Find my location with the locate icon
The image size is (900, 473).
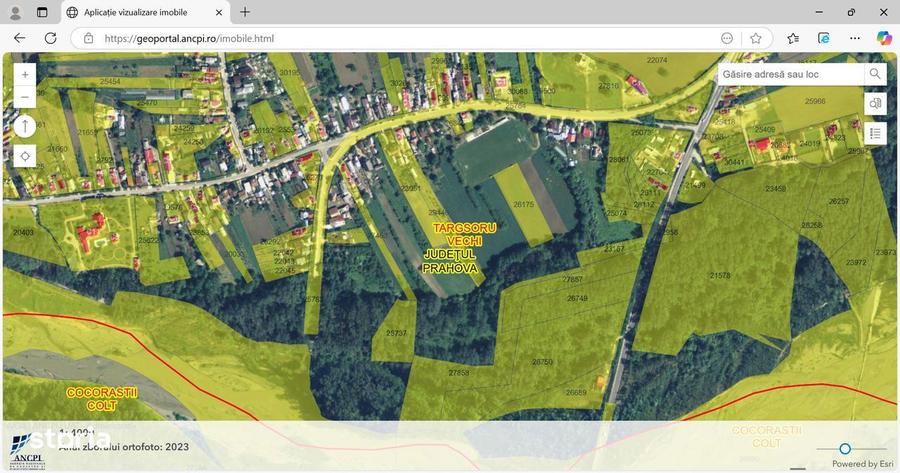[25, 156]
